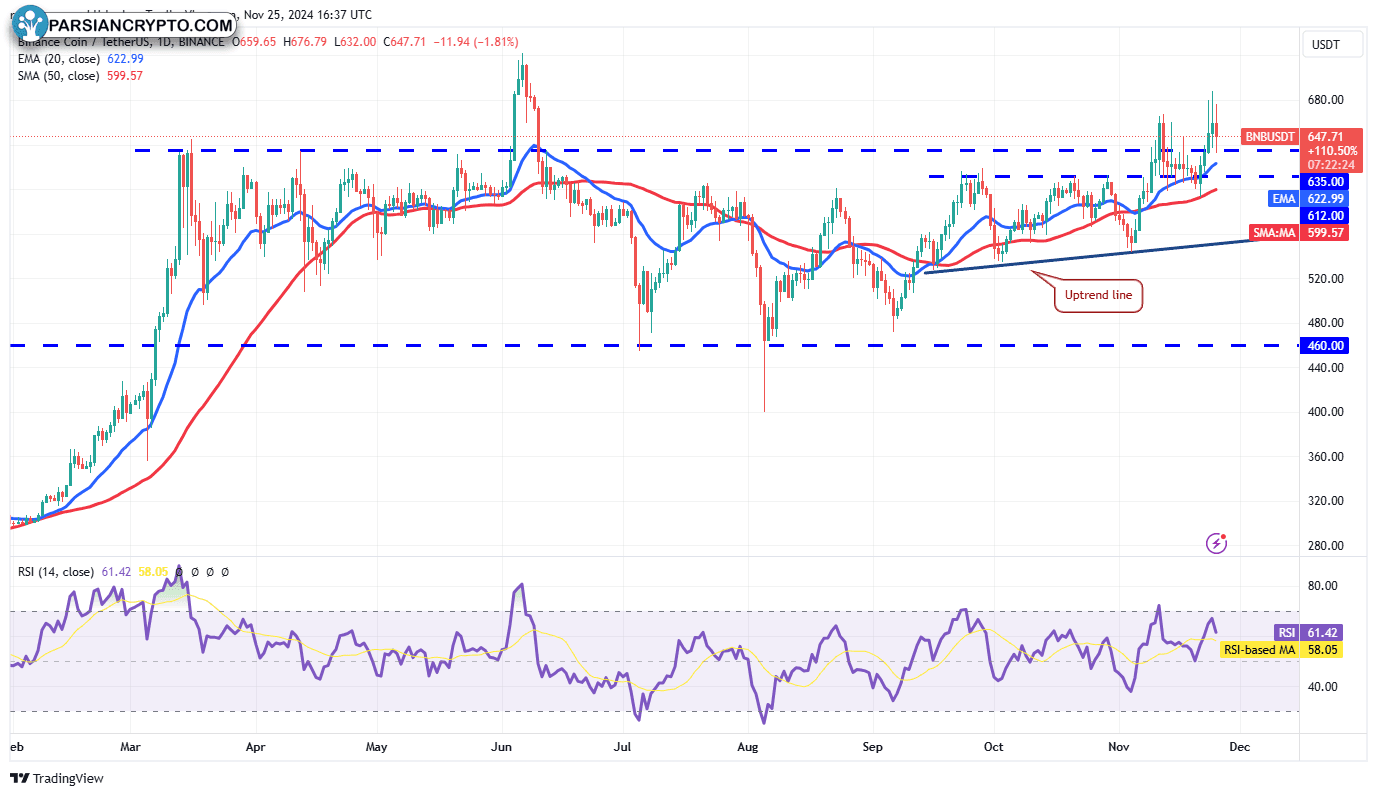Click the red SMA:MA axis tag
The height and width of the screenshot is (796, 1377).
click(1275, 232)
